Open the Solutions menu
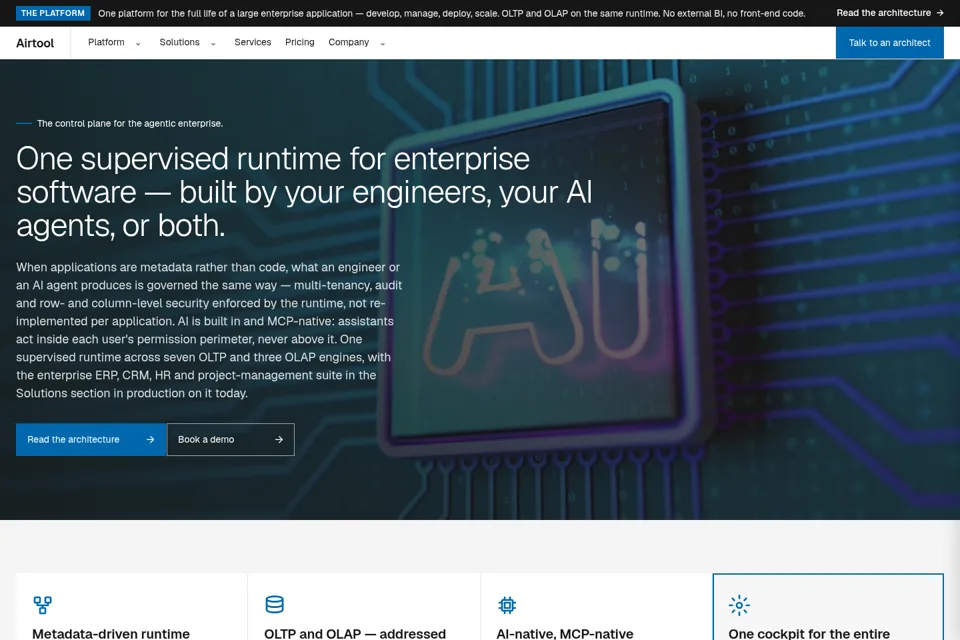 [x=179, y=42]
